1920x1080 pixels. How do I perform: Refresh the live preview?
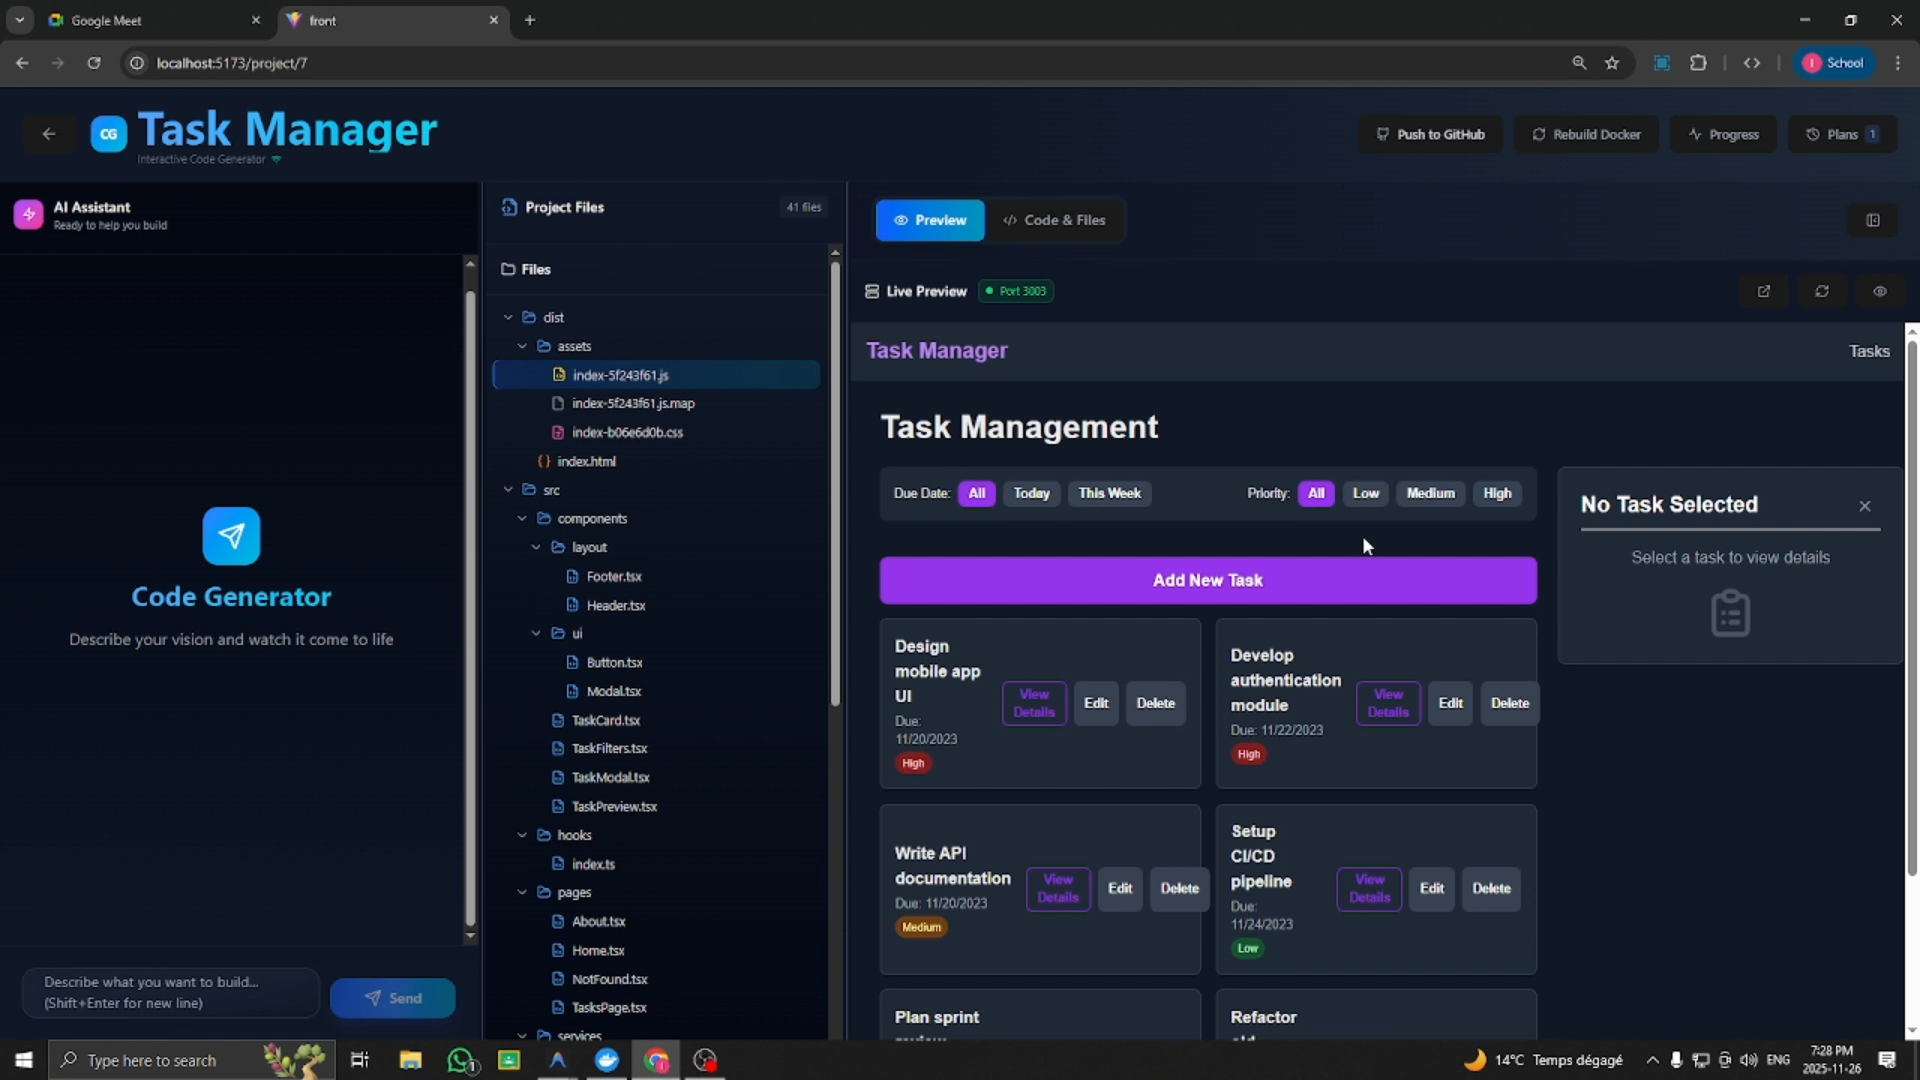coord(1821,291)
